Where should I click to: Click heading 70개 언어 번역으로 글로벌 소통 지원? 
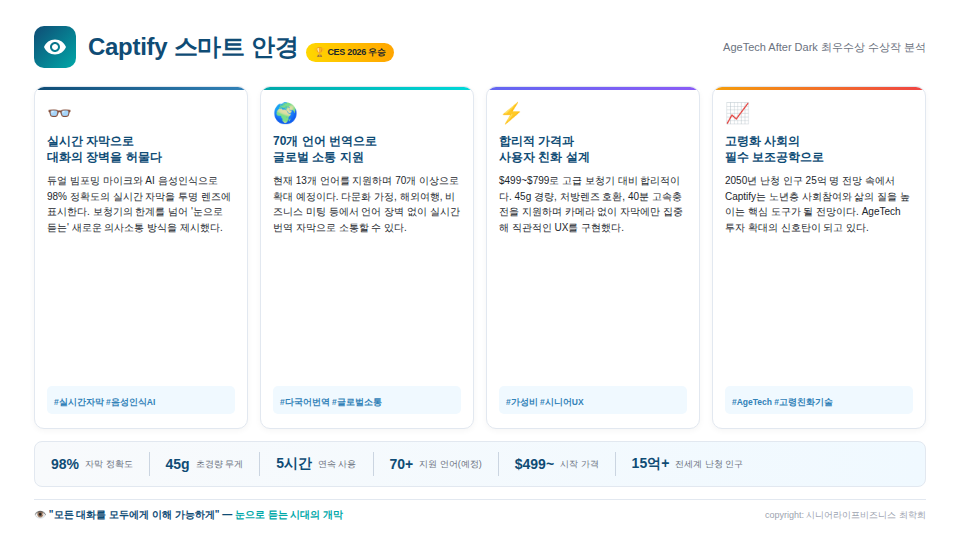point(324,149)
